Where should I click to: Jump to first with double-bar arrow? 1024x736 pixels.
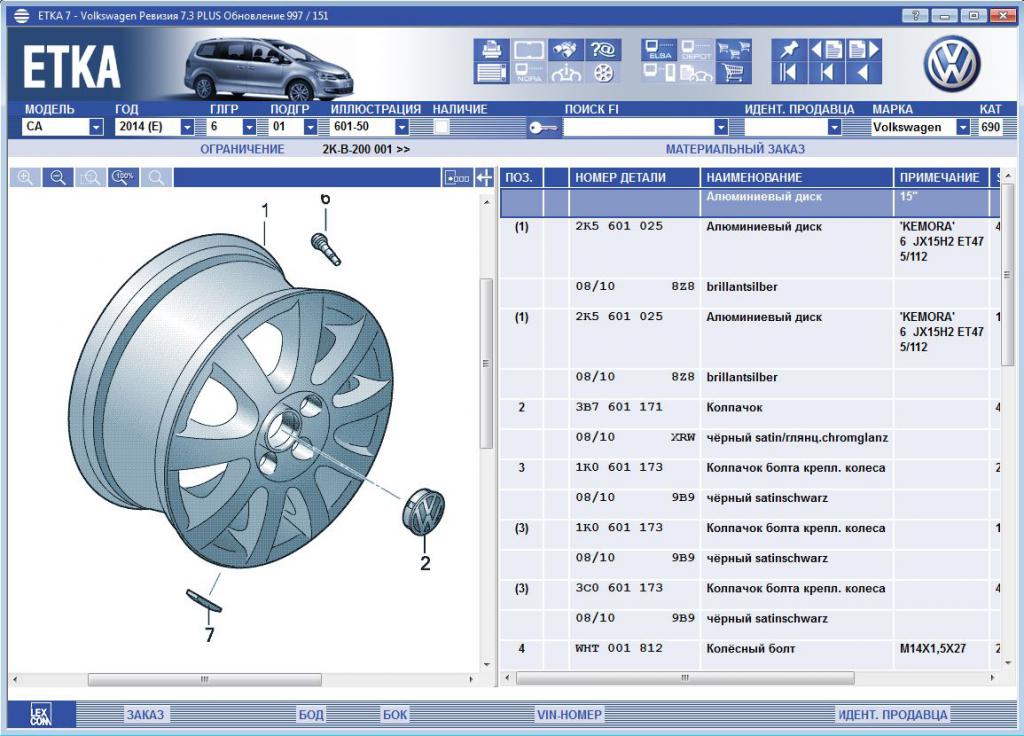click(788, 72)
